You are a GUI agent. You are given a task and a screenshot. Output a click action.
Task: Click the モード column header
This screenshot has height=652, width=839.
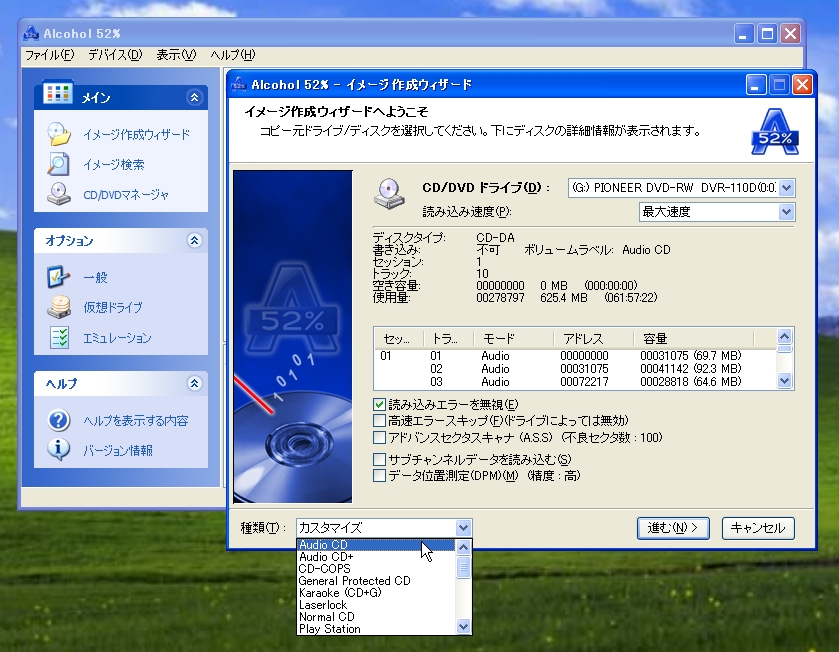pyautogui.click(x=514, y=339)
